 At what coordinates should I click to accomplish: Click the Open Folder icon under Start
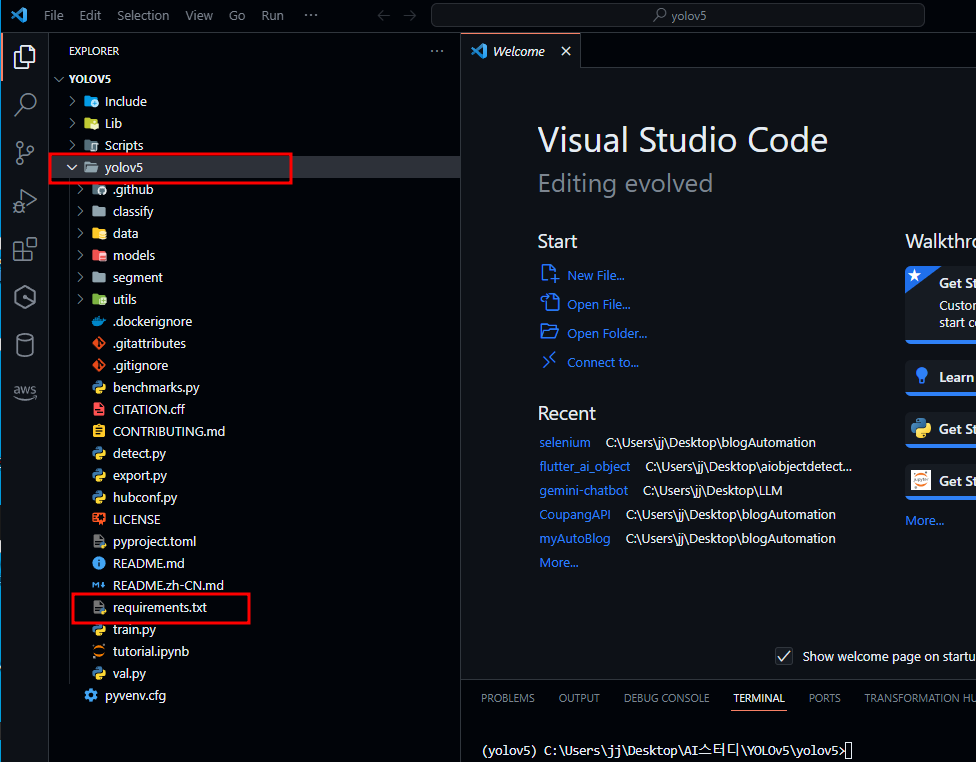(549, 332)
